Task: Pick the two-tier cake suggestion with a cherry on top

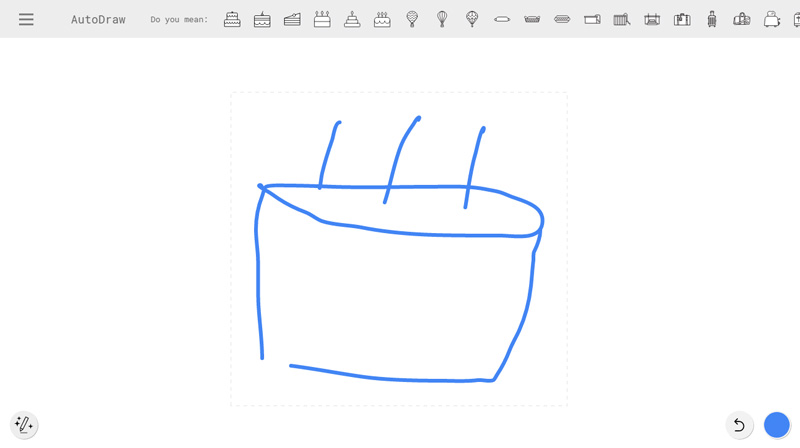Action: [232, 19]
